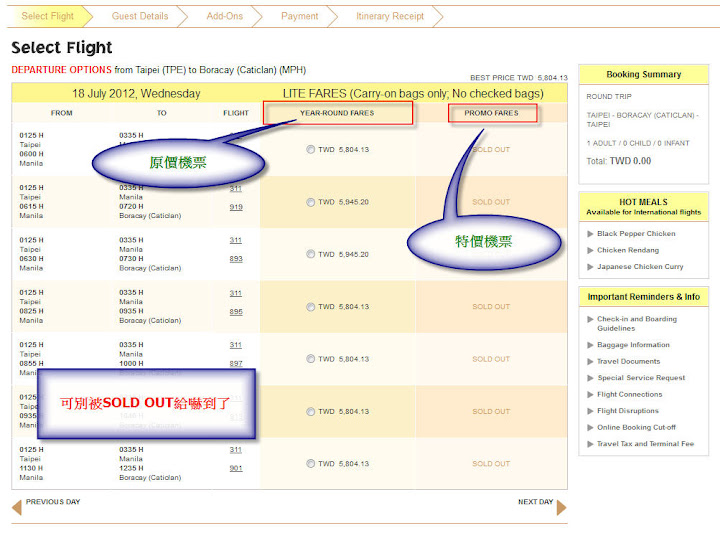Open flight 893 details link
Viewport: 720px width, 533px height.
click(x=236, y=259)
